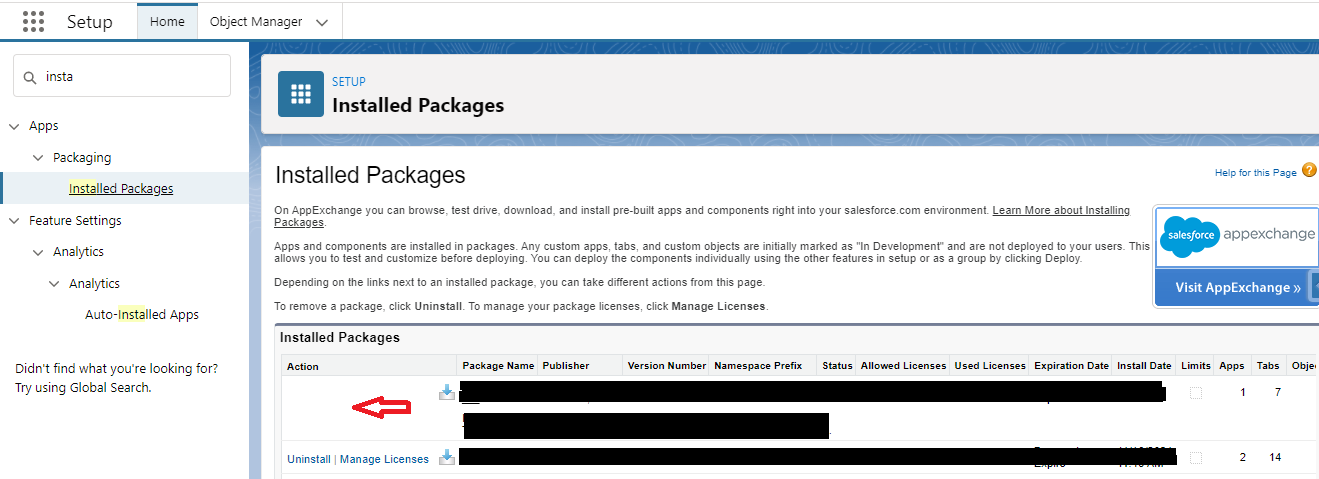
Task: Click the Quick Find search field
Action: pyautogui.click(x=130, y=76)
